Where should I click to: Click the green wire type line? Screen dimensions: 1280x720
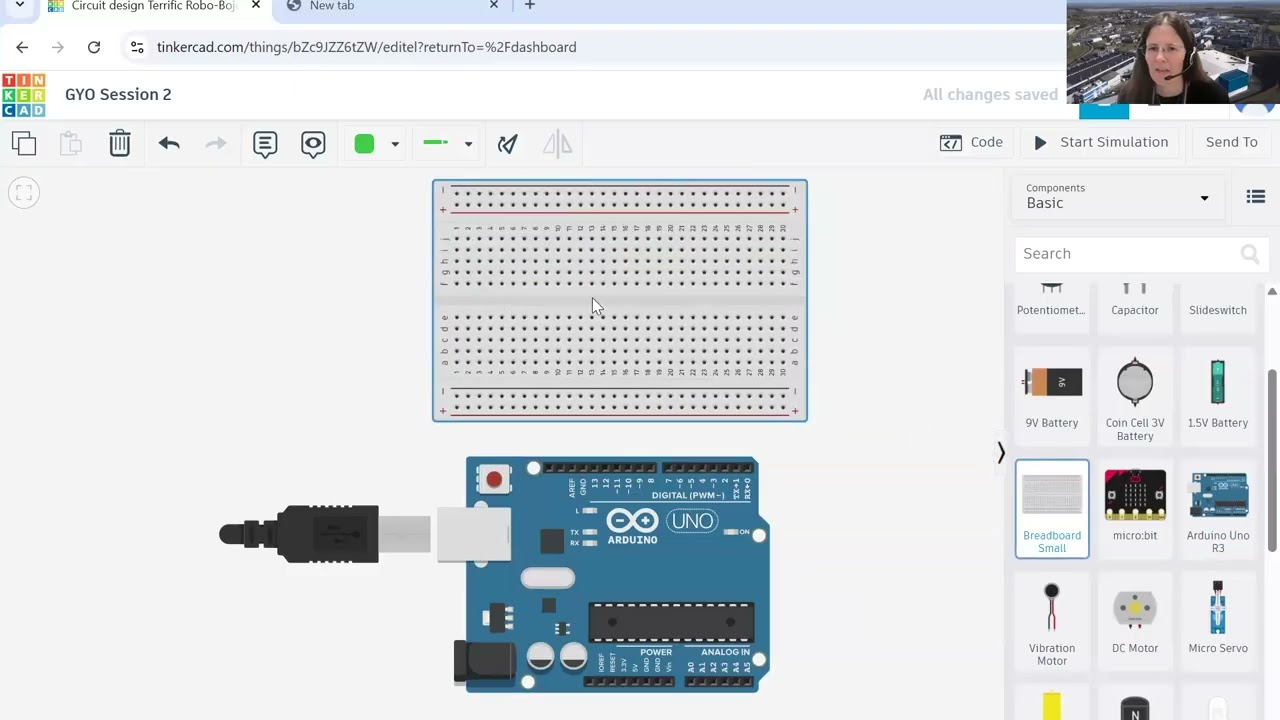436,143
